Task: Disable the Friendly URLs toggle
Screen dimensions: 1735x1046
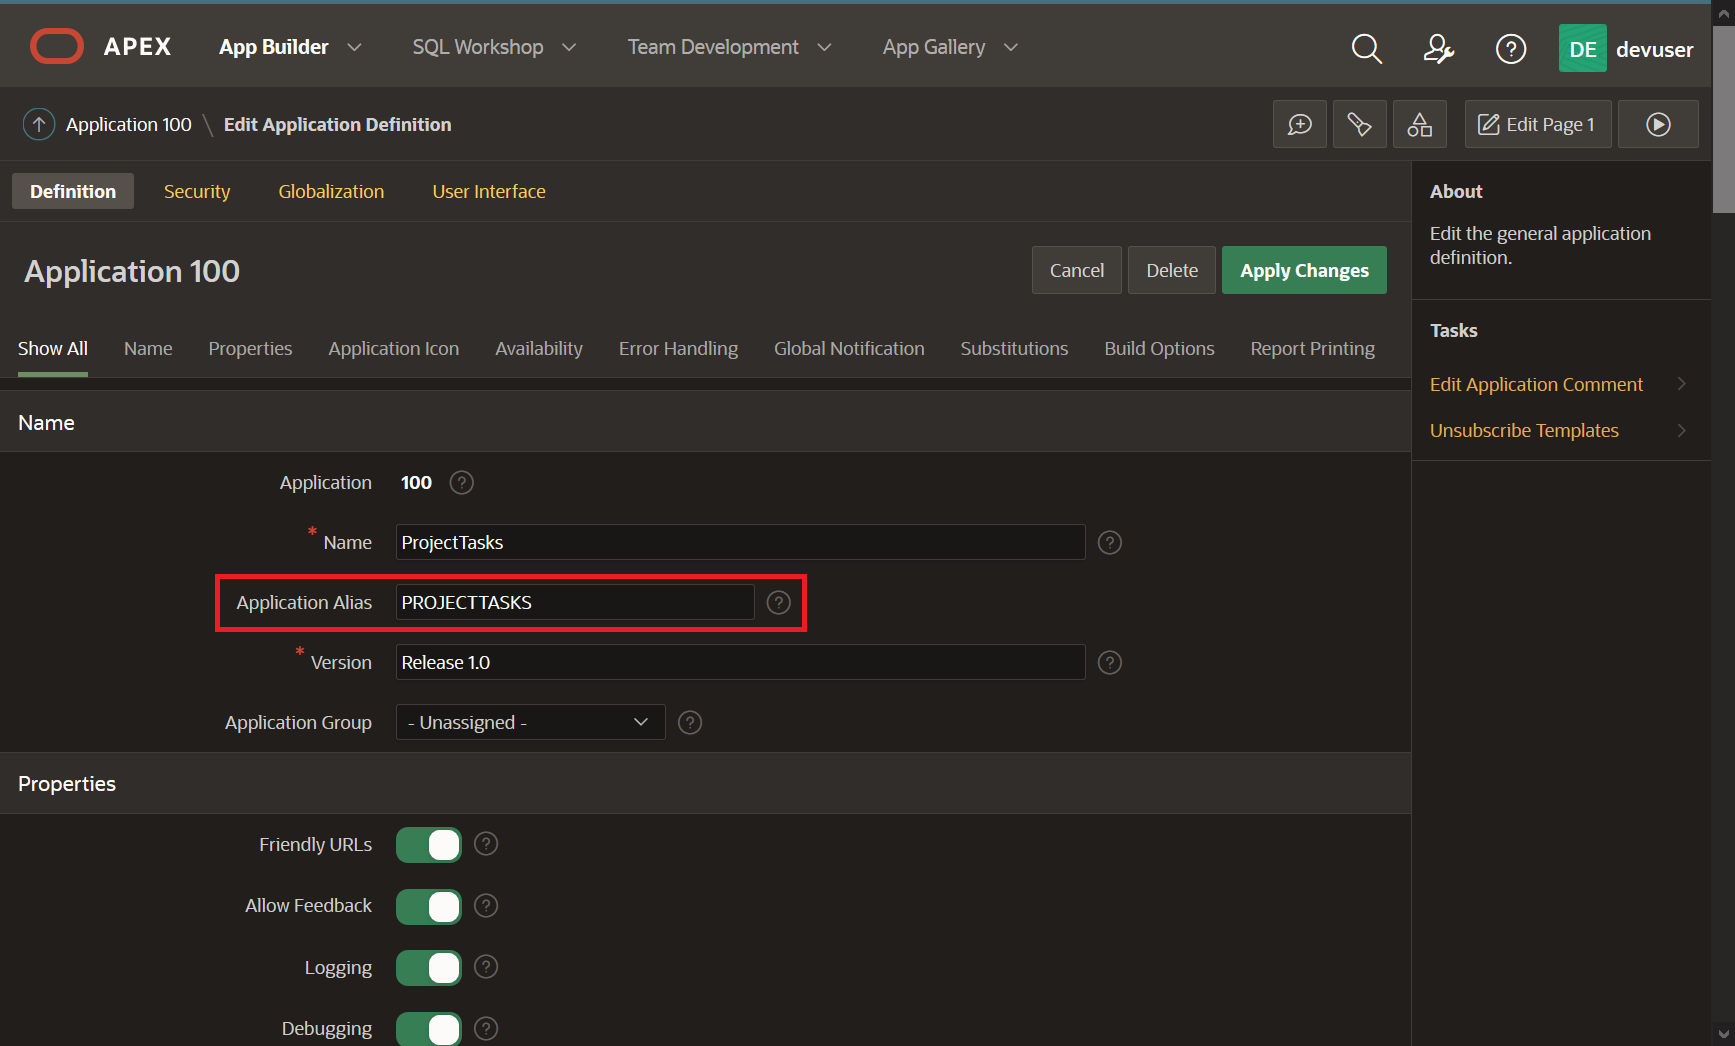Action: pos(428,844)
